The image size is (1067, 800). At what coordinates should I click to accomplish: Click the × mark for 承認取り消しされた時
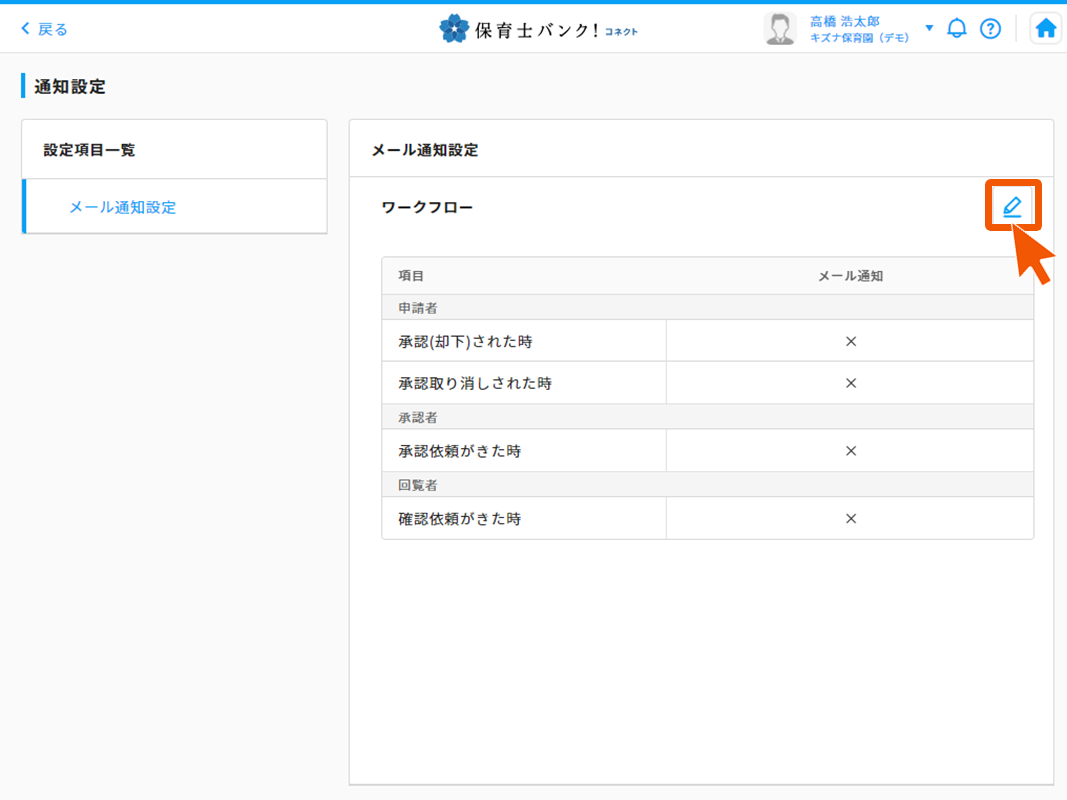pos(851,383)
